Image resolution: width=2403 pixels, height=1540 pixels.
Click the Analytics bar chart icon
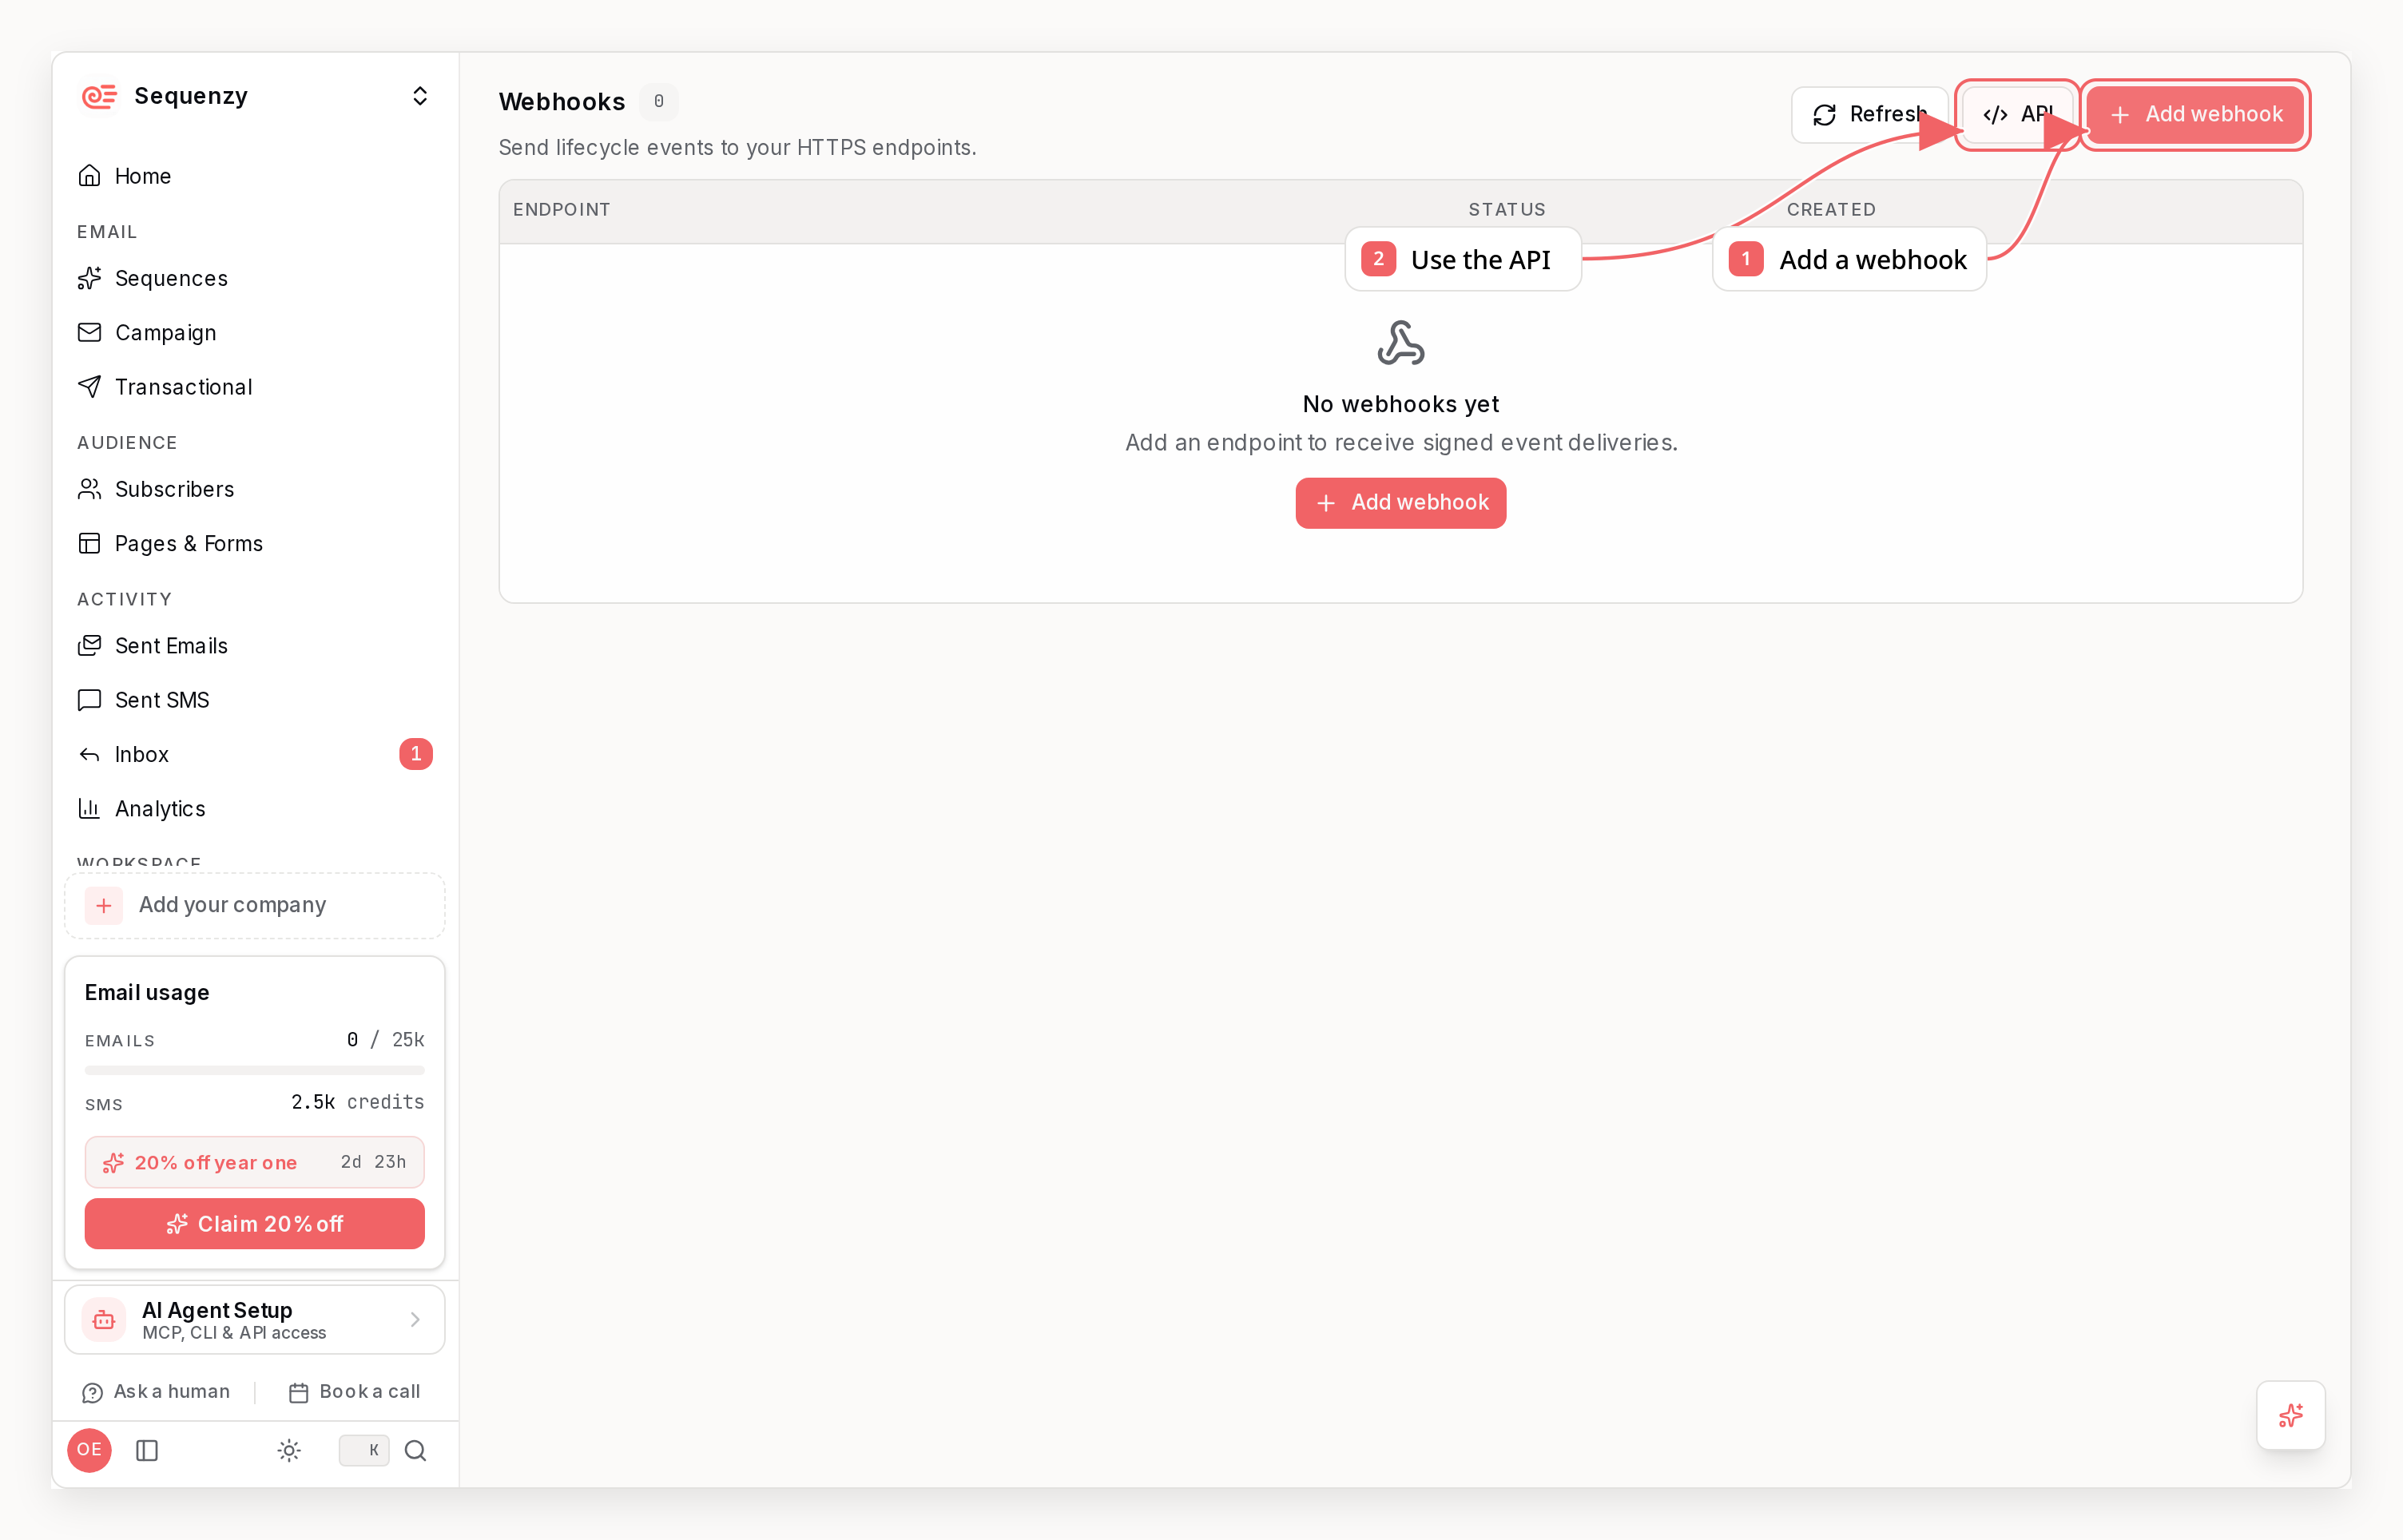click(90, 808)
